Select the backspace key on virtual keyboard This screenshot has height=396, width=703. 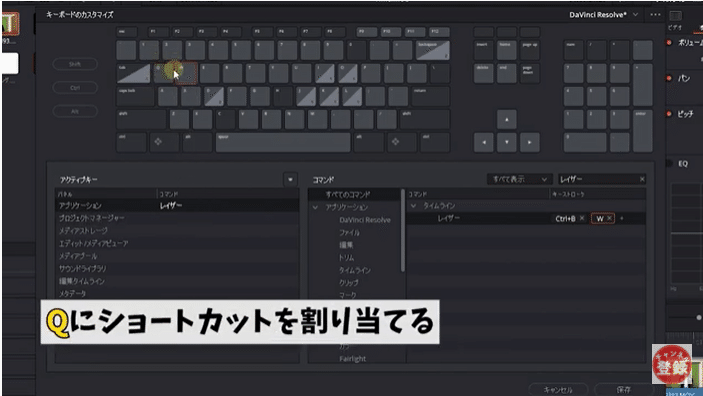[x=433, y=50]
